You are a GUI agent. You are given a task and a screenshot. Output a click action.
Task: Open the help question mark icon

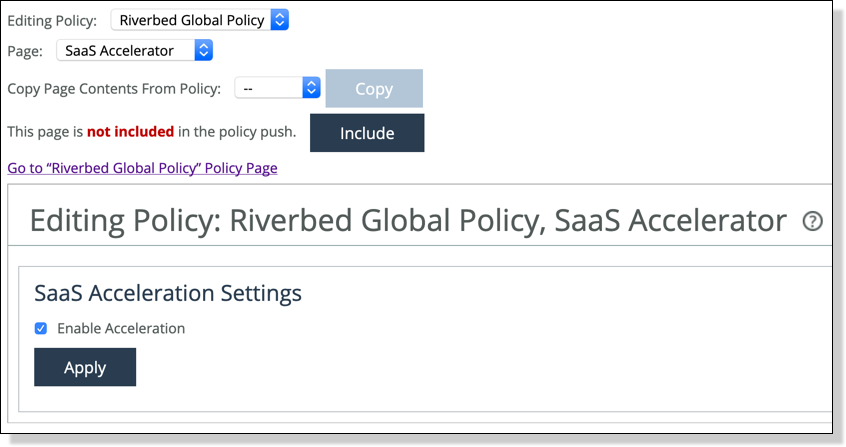click(813, 221)
